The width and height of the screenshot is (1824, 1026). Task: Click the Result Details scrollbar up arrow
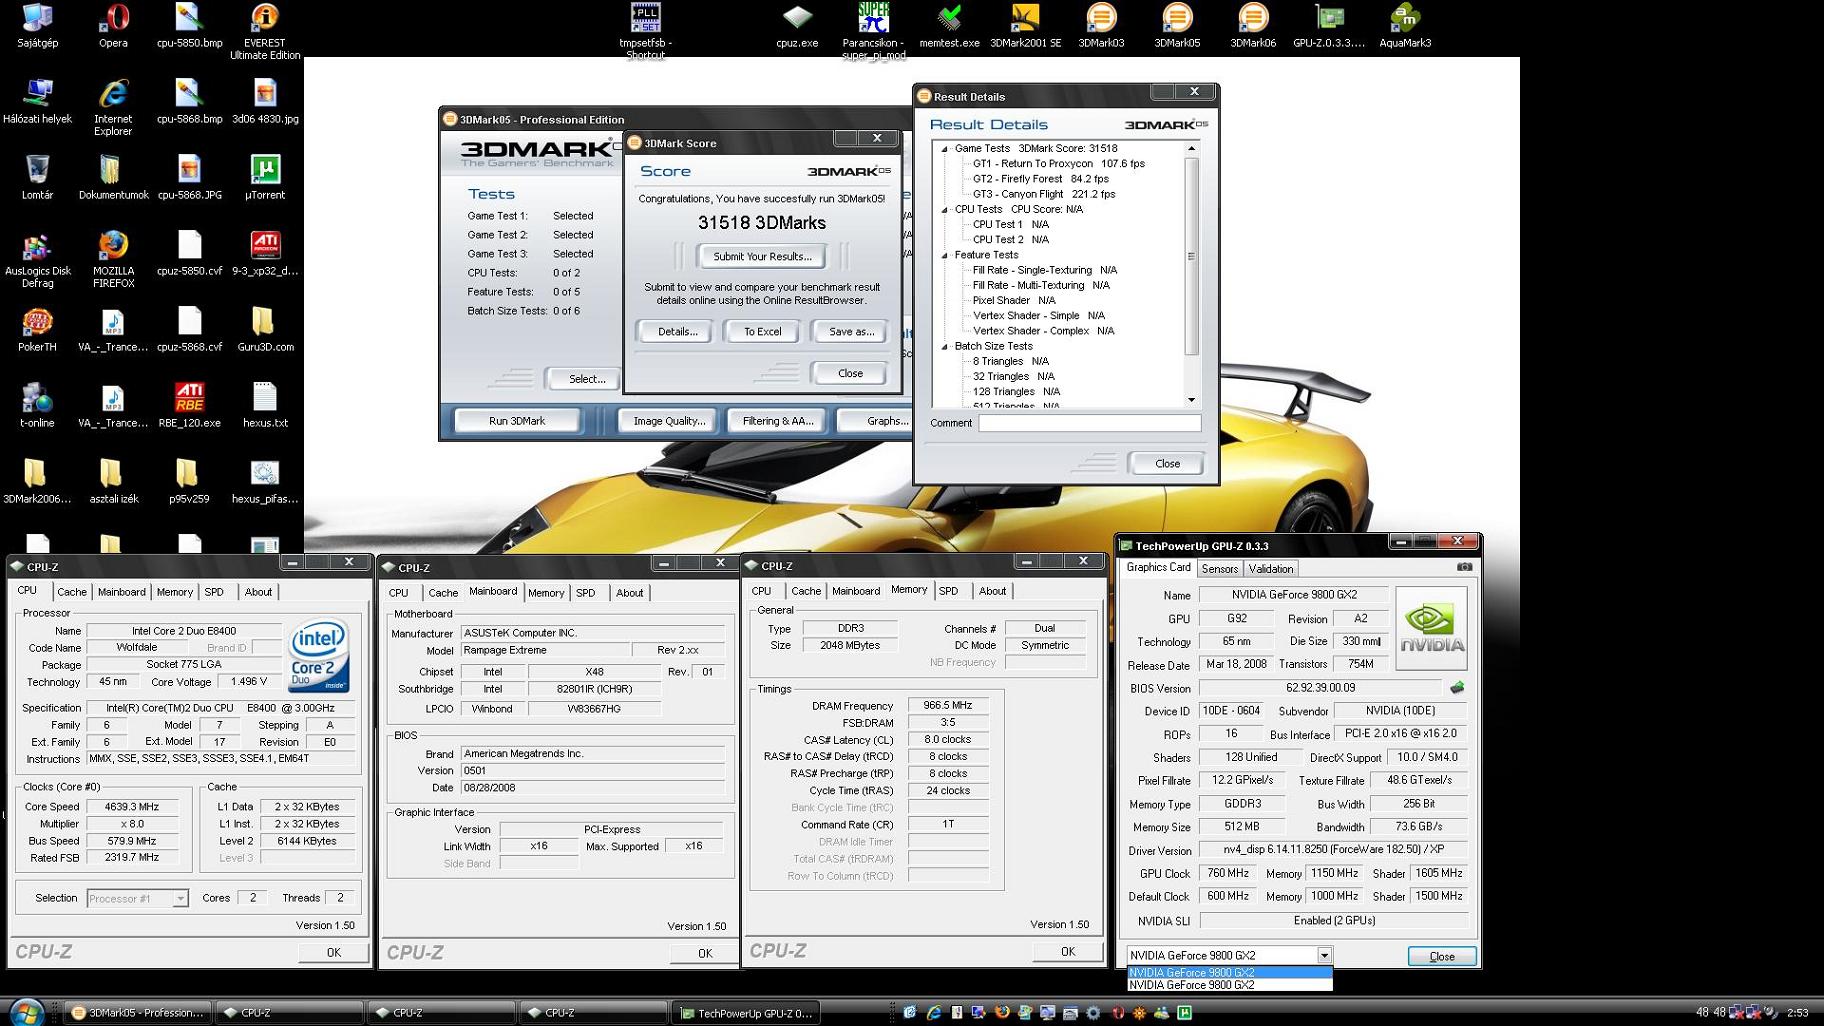(1191, 148)
